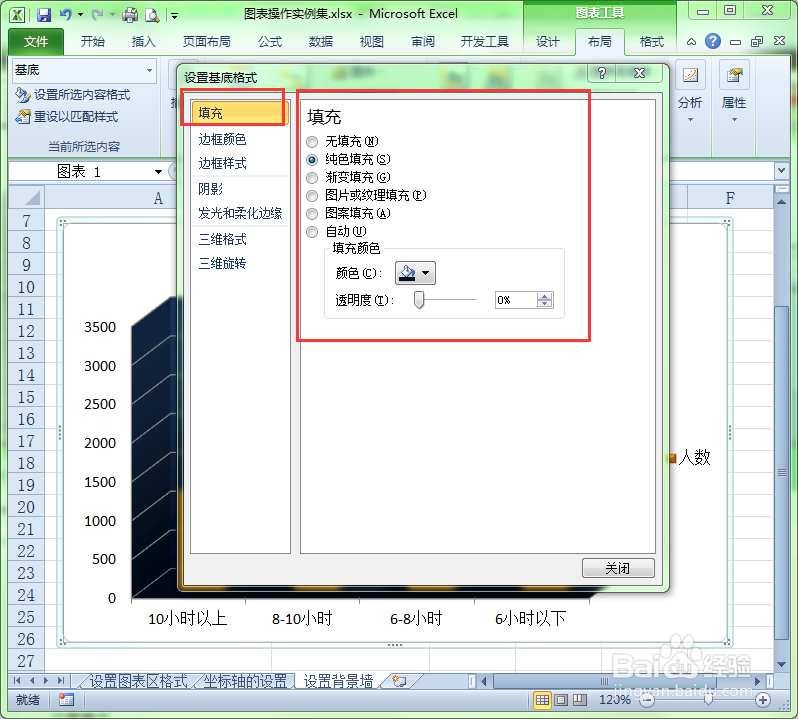Go to last sheet navigation arrow

[x=61, y=681]
